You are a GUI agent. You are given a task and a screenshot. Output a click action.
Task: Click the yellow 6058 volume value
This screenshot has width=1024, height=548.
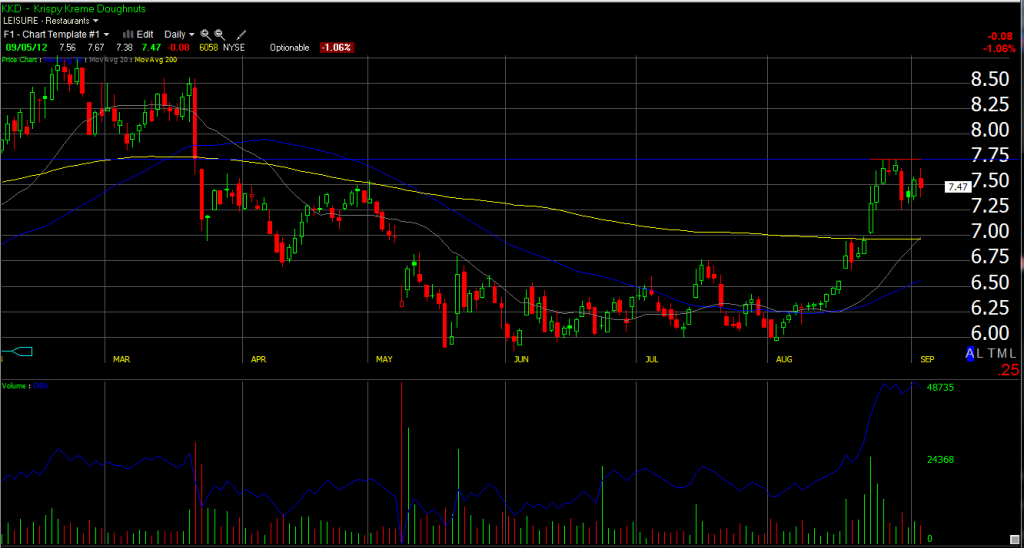208,48
